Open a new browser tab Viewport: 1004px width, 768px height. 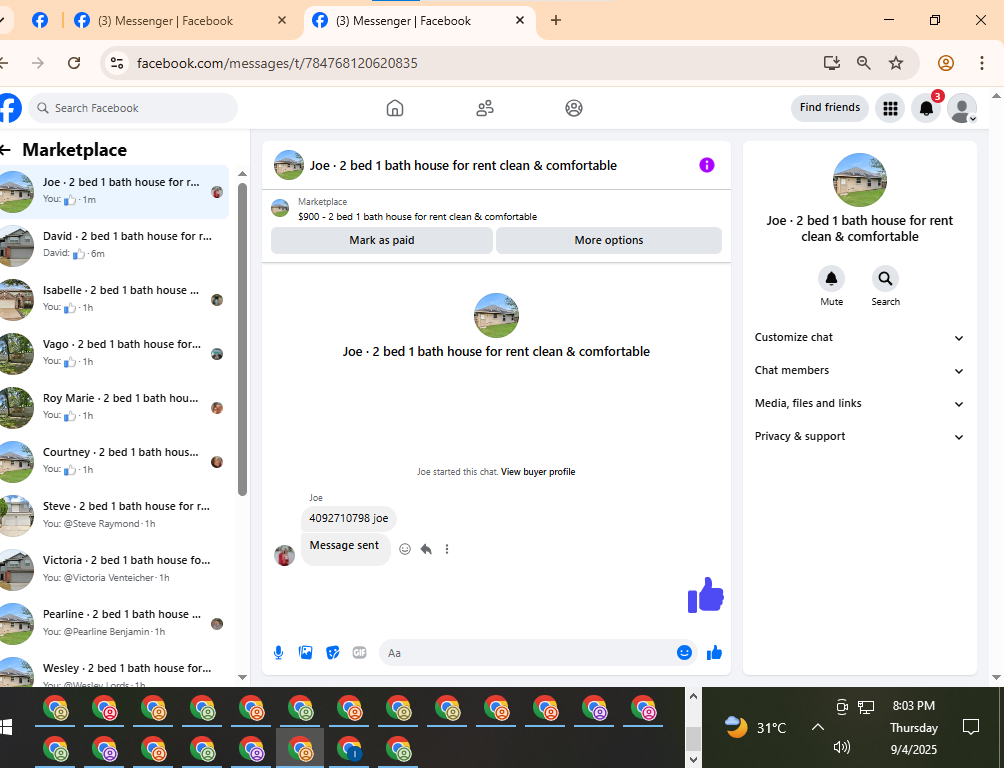(x=556, y=20)
